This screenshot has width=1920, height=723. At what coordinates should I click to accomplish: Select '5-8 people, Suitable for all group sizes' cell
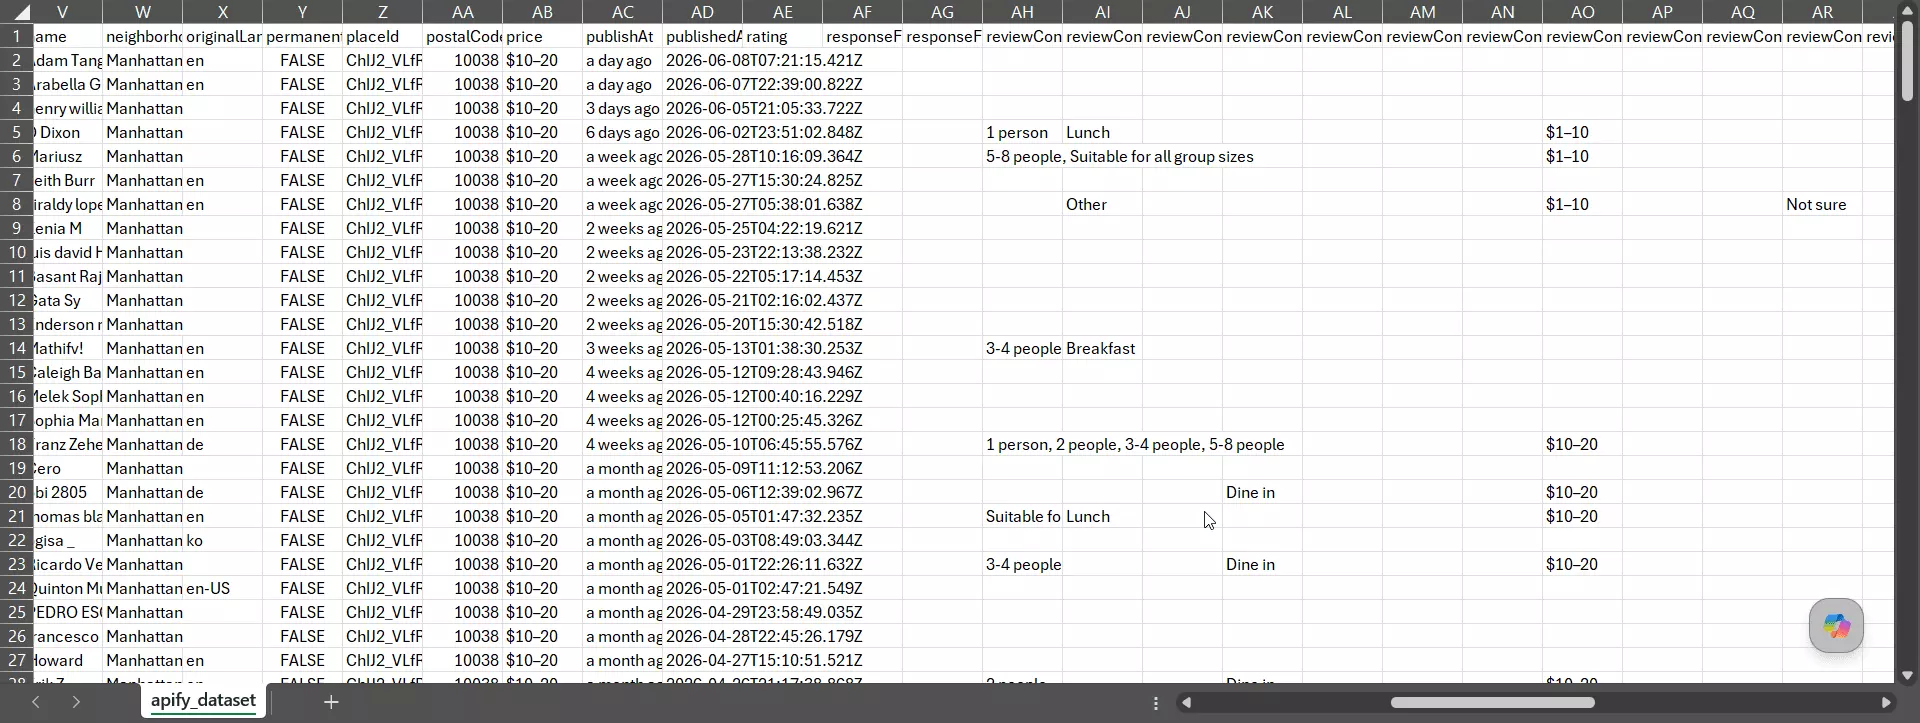[x=1023, y=156]
